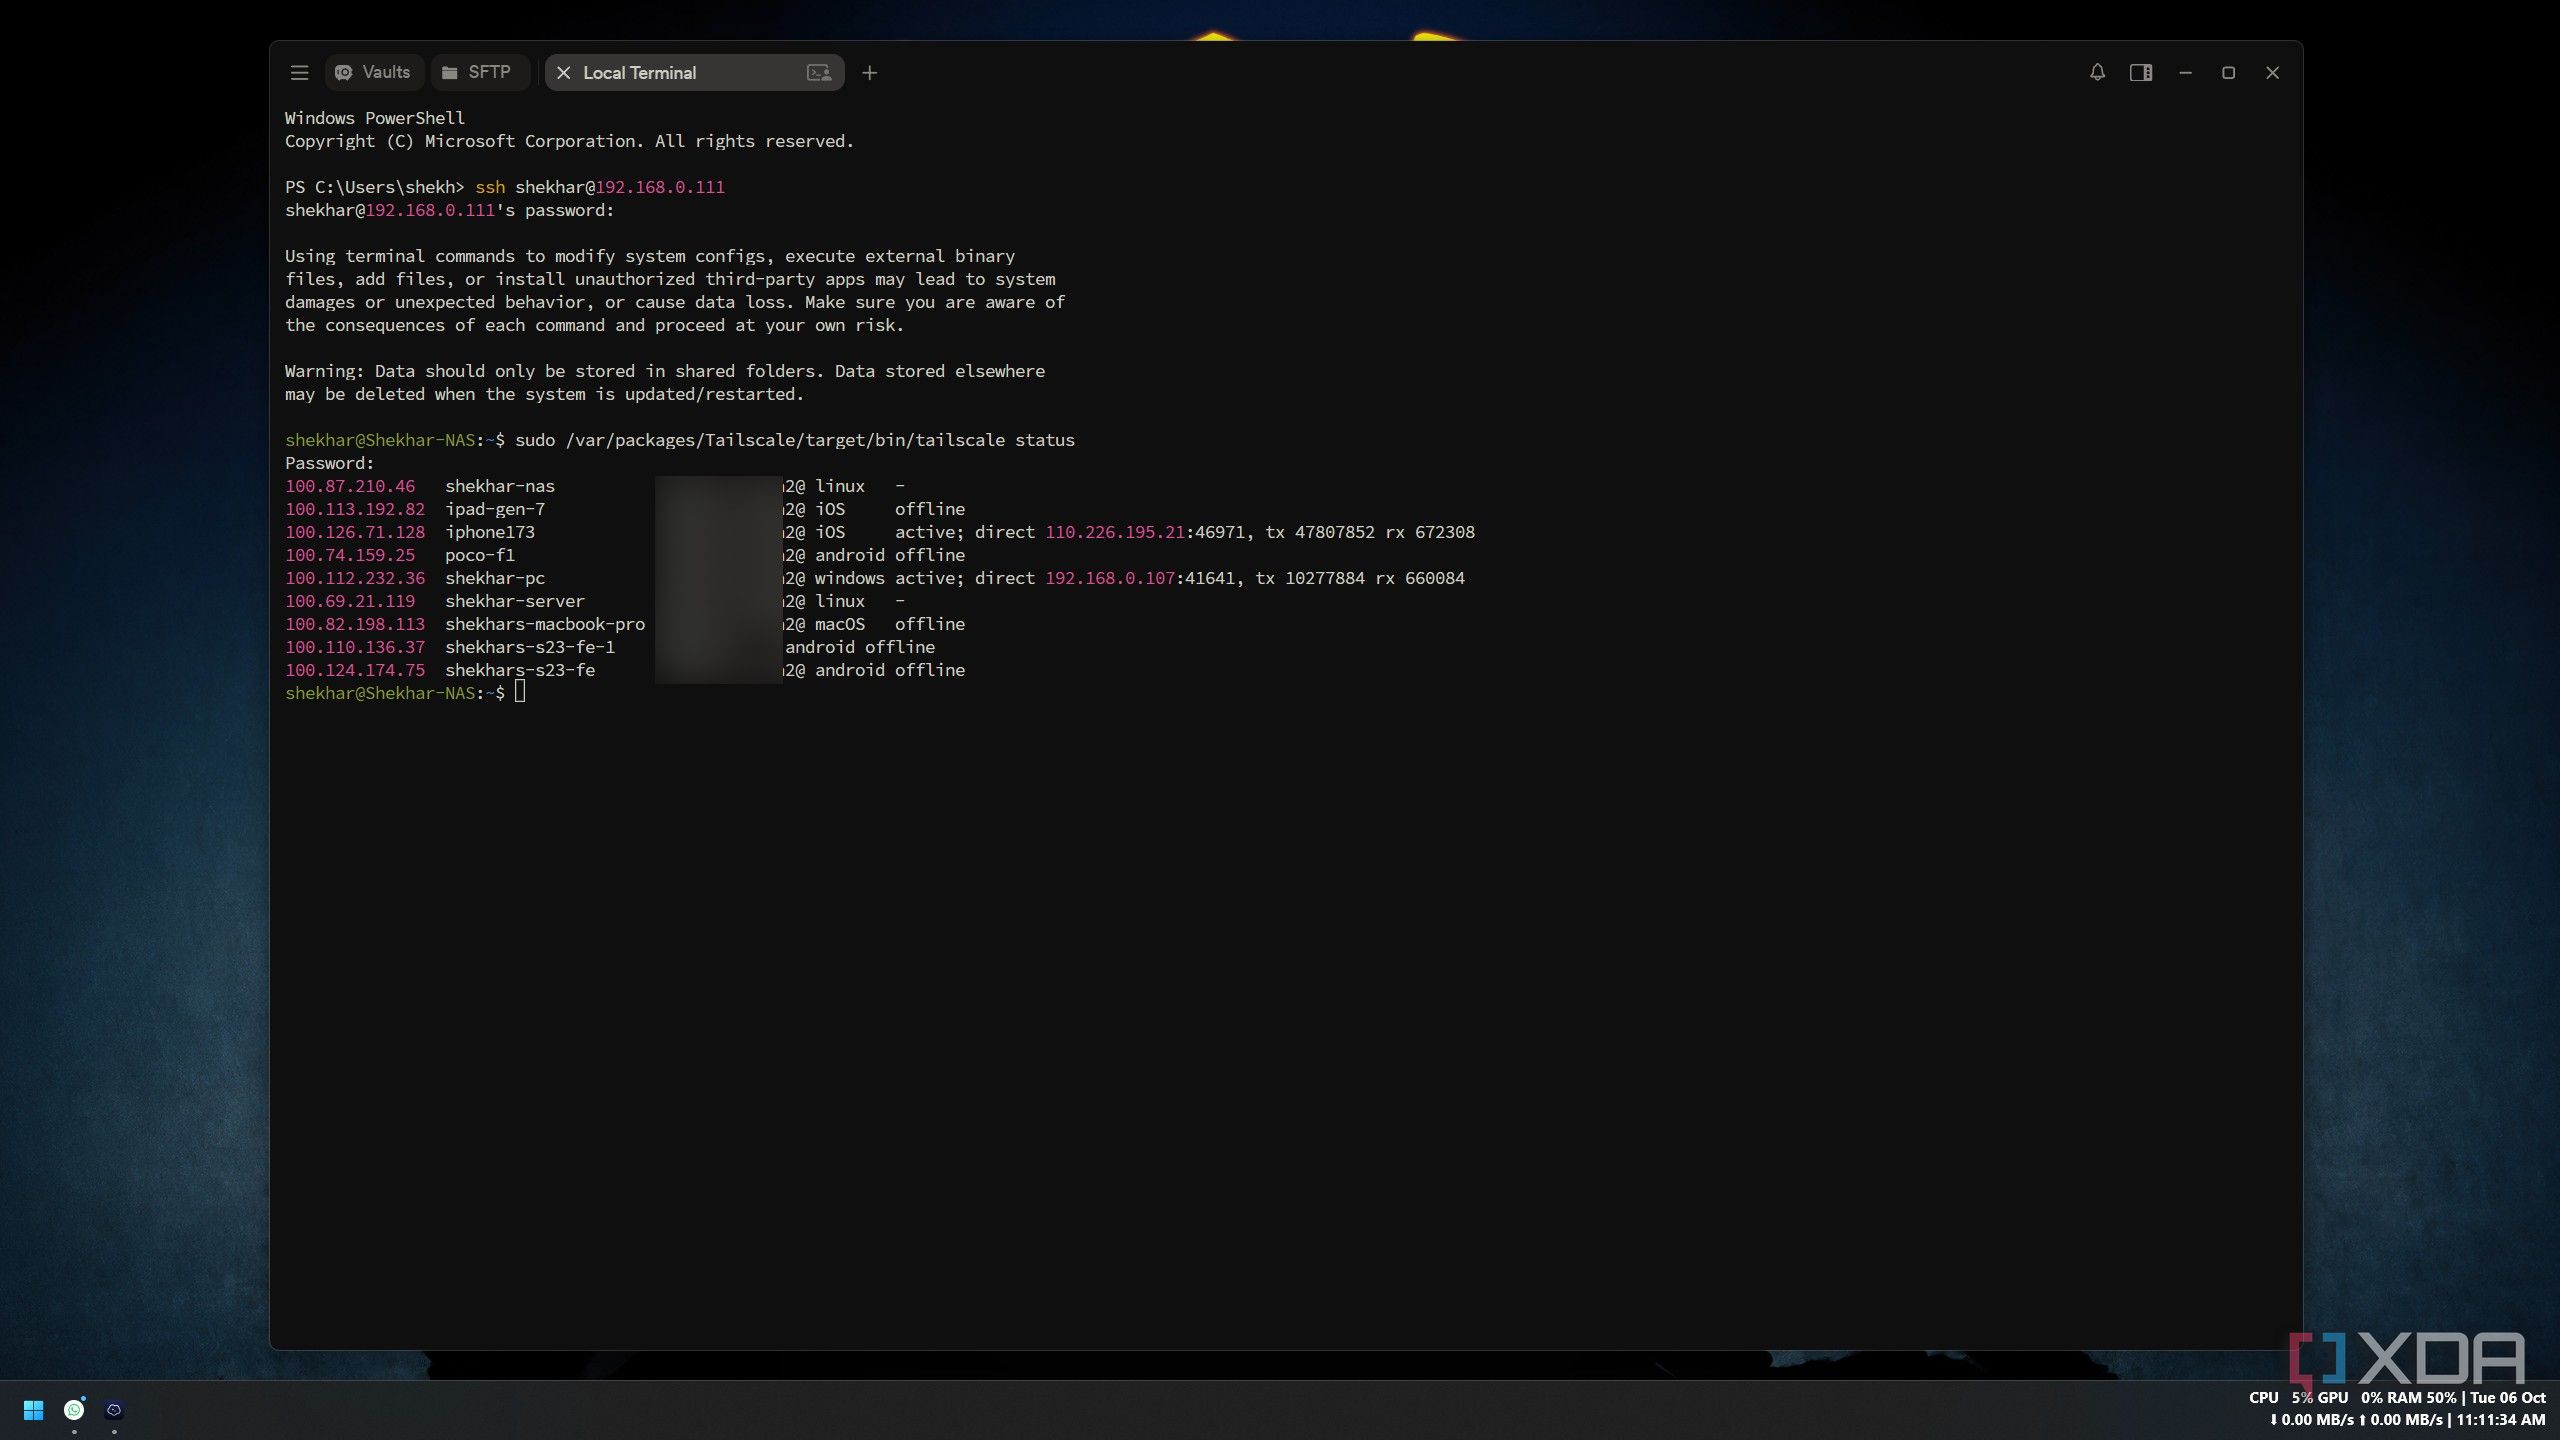Viewport: 2560px width, 1440px height.
Task: Click the hostname ipad-gen-7
Action: point(495,509)
